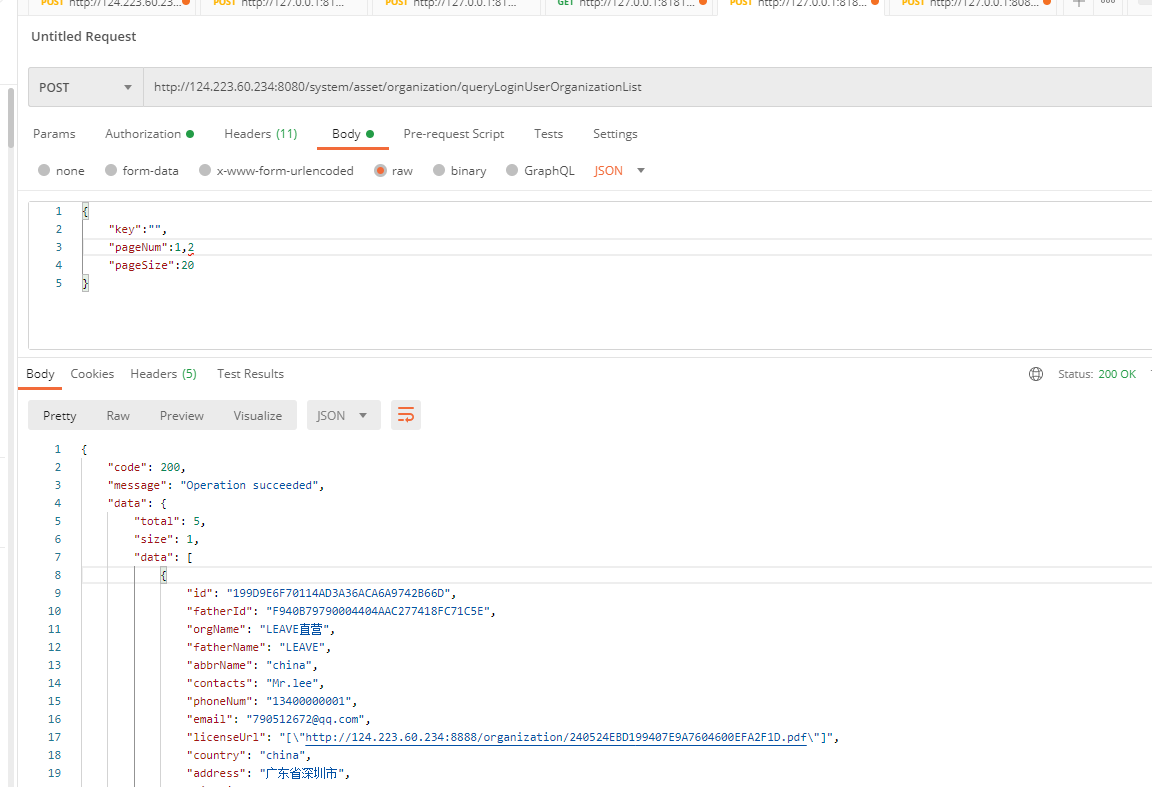Click the globe network information icon
The image size is (1152, 787).
point(1035,374)
